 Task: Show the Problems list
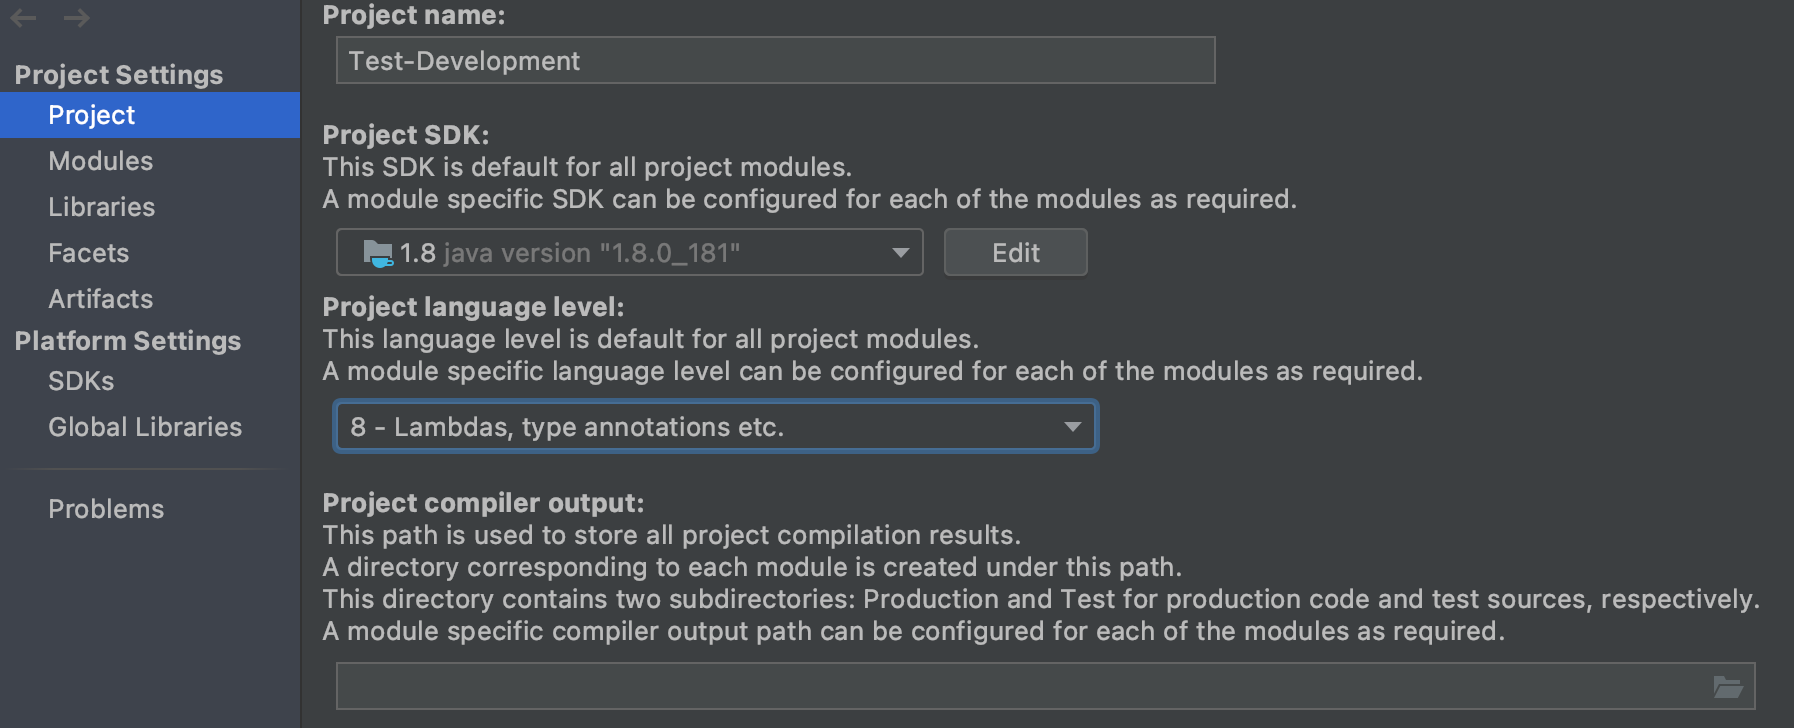point(106,509)
